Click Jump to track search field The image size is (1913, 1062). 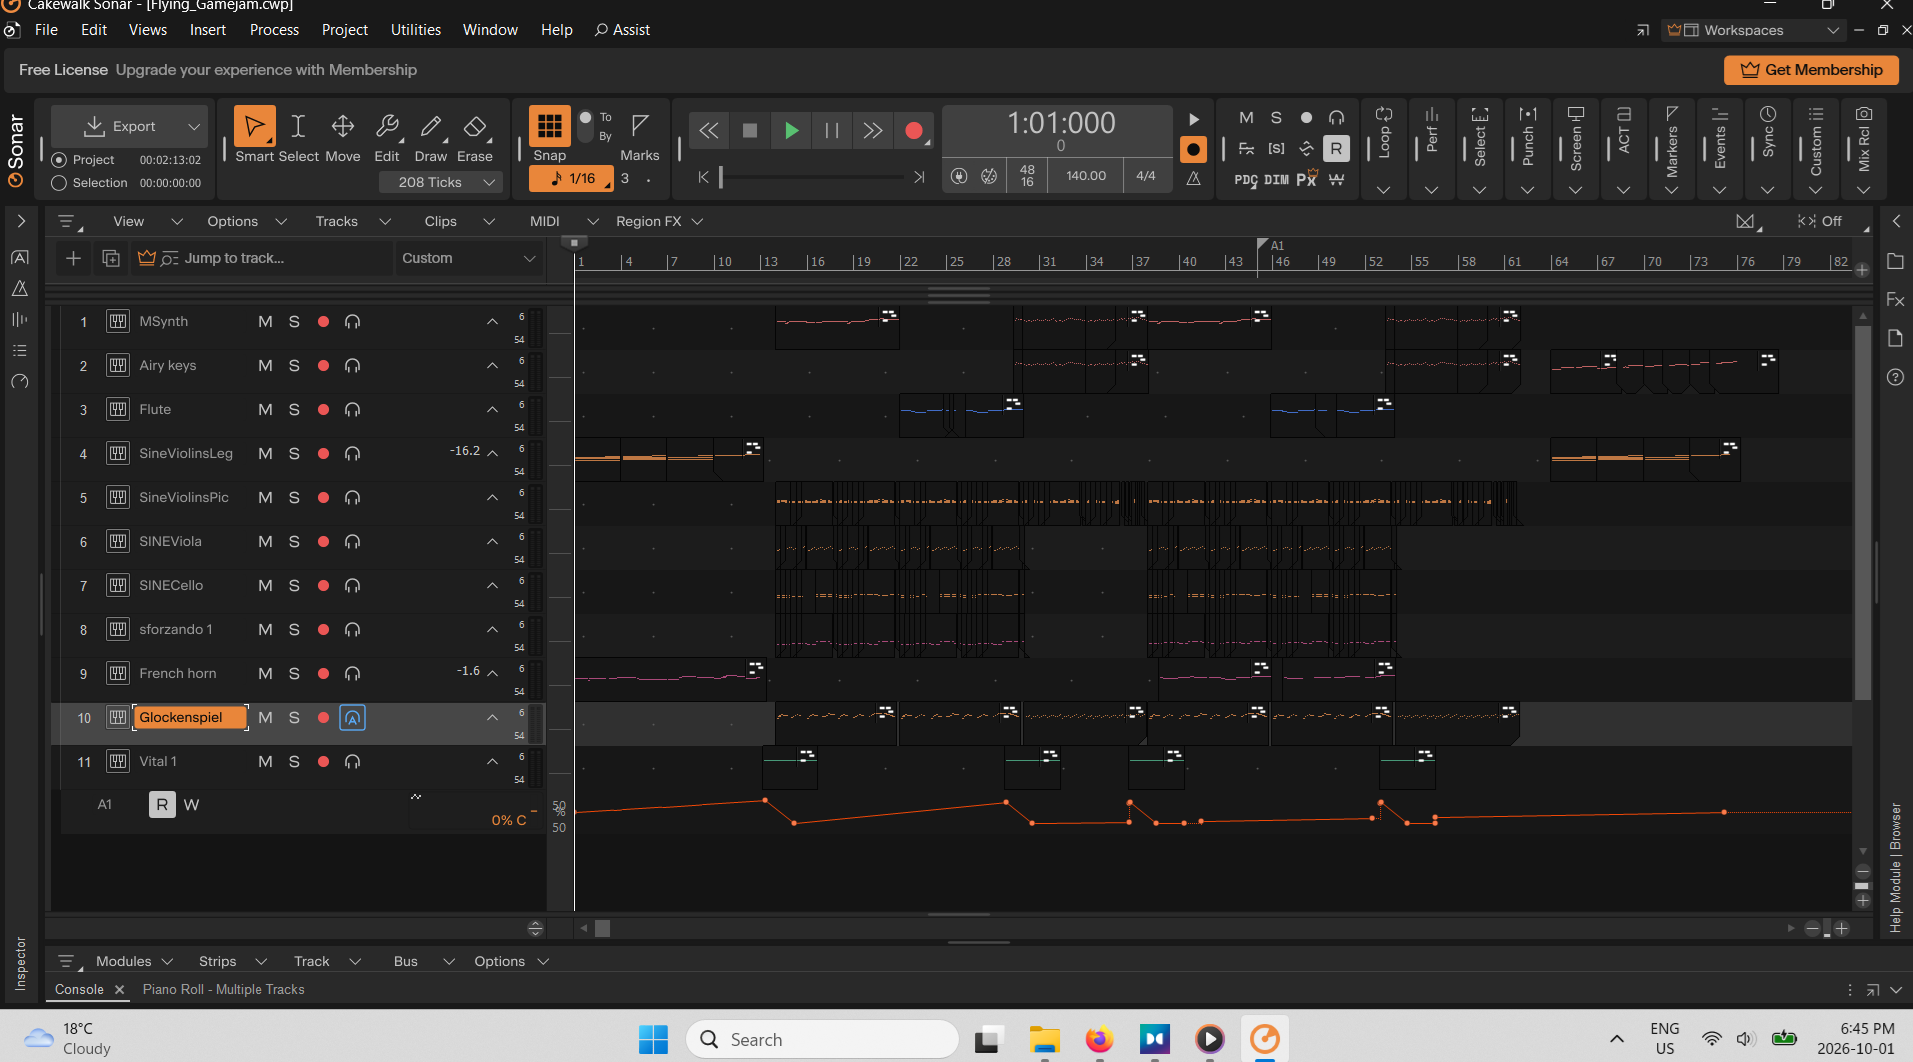pos(262,258)
